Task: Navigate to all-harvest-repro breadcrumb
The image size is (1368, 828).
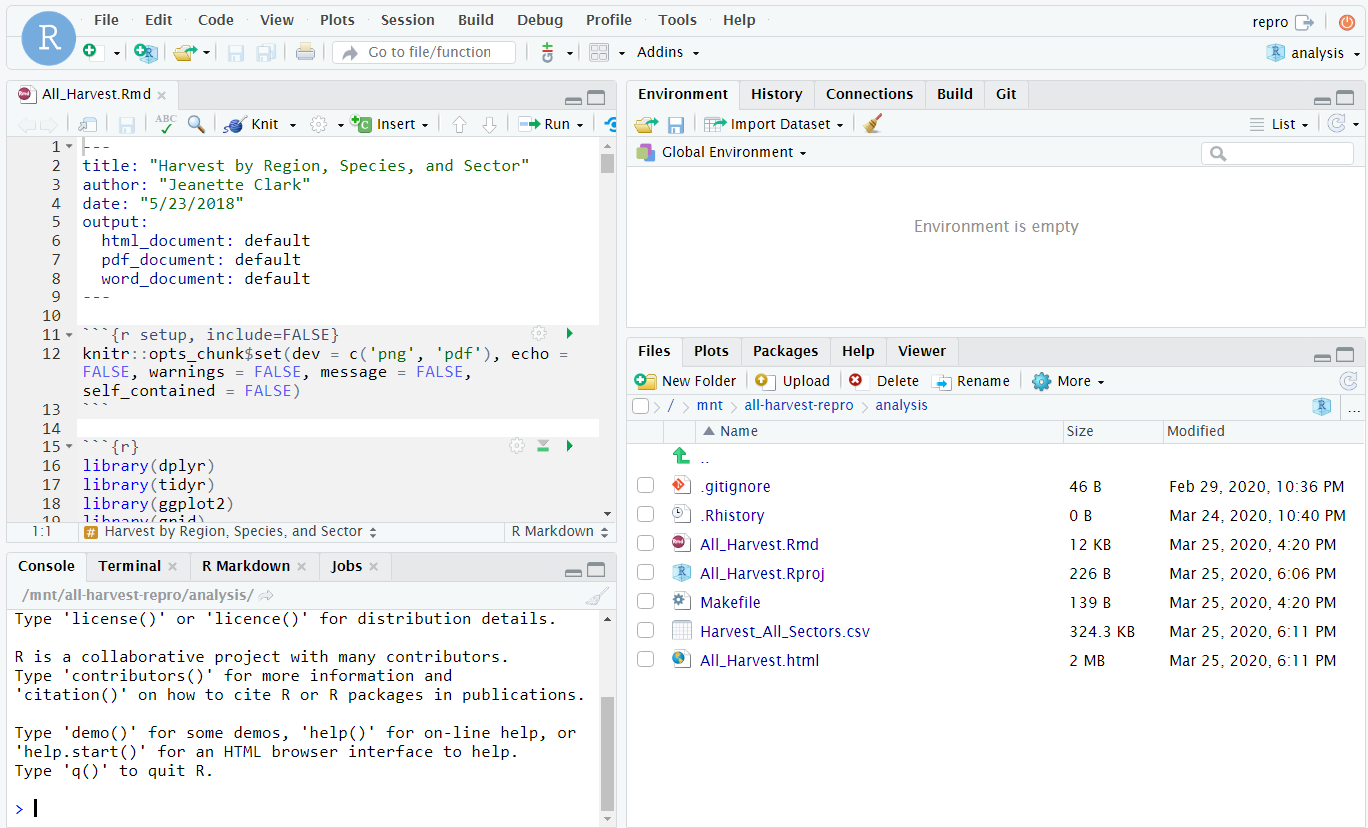Action: pyautogui.click(x=799, y=406)
